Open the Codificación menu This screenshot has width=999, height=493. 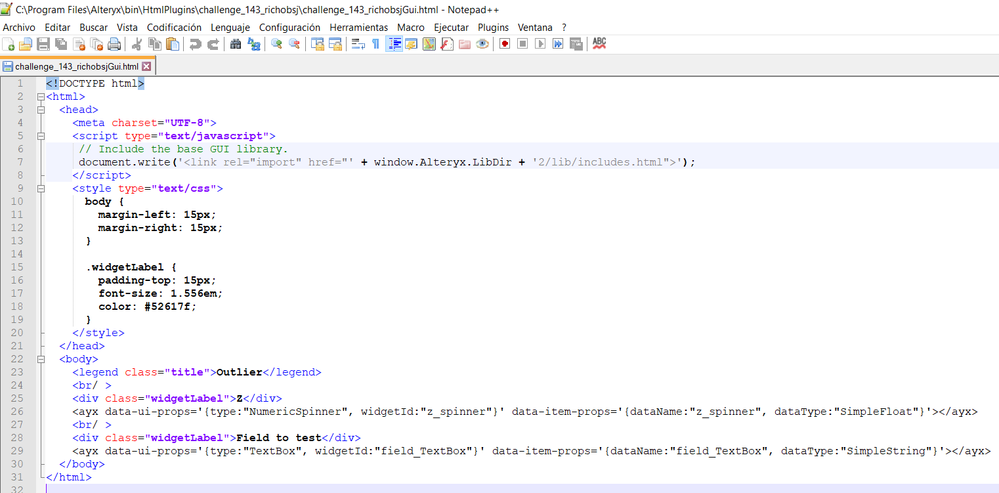[174, 27]
